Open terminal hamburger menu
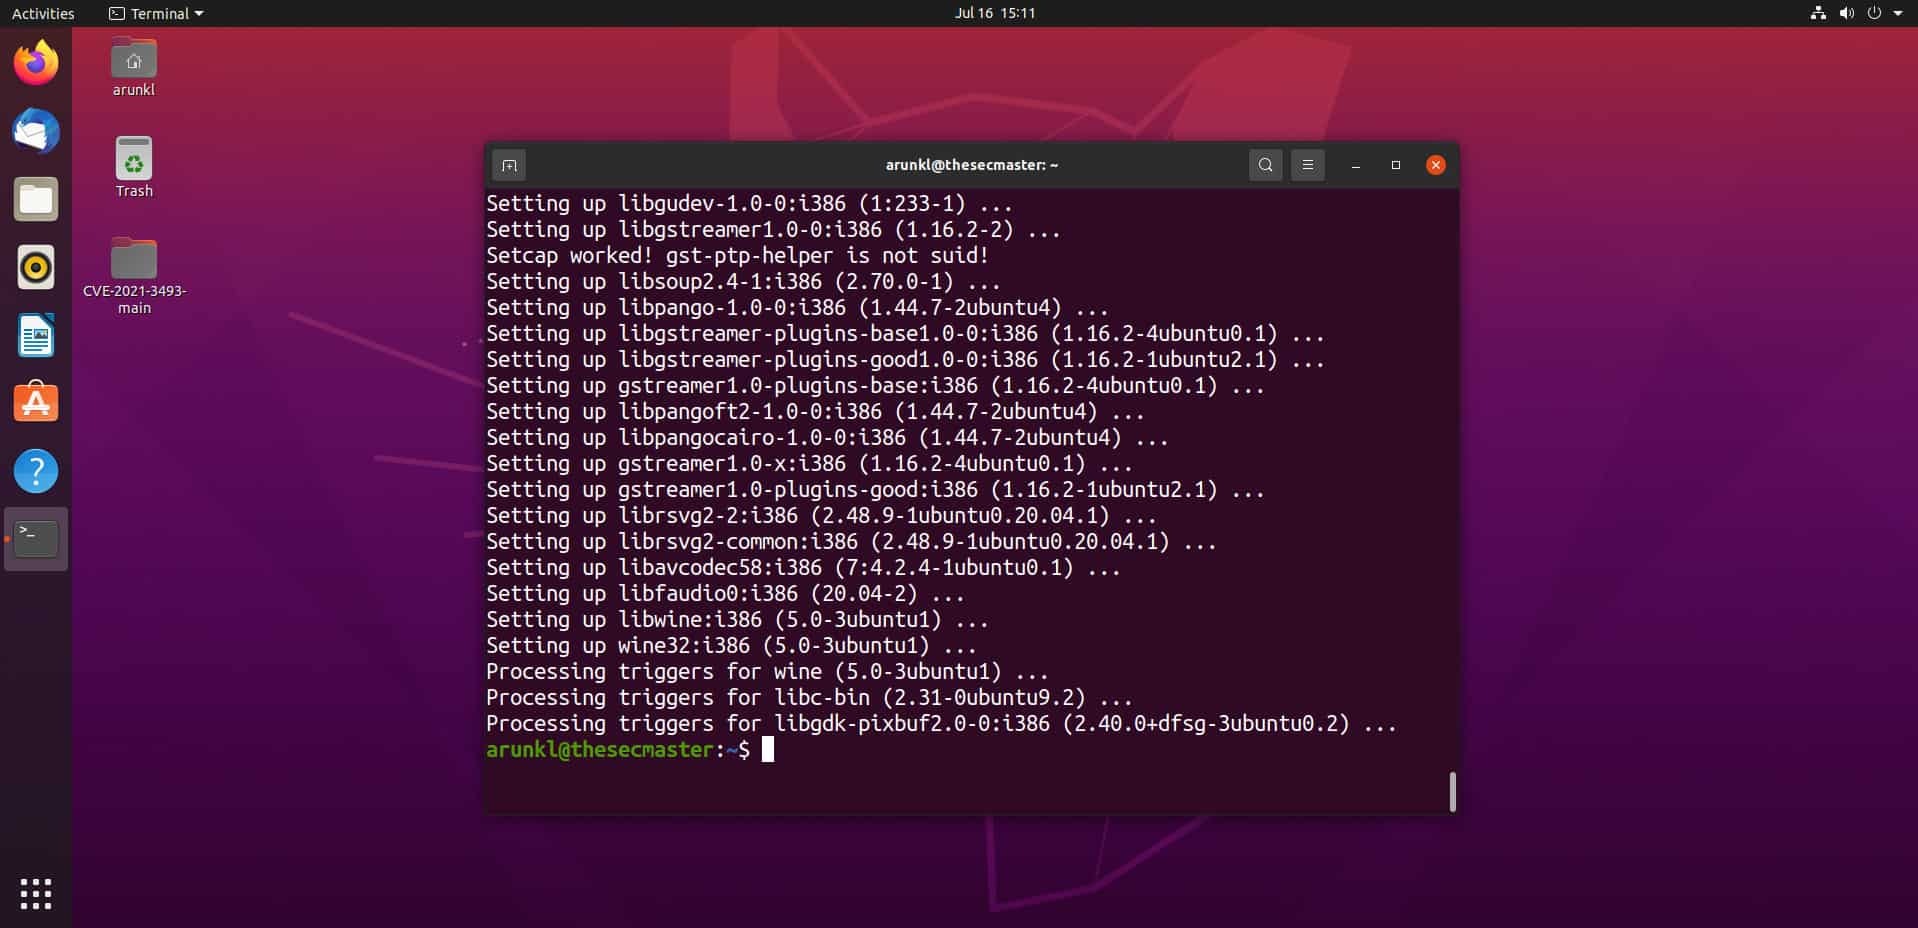Image resolution: width=1918 pixels, height=928 pixels. pos(1307,165)
